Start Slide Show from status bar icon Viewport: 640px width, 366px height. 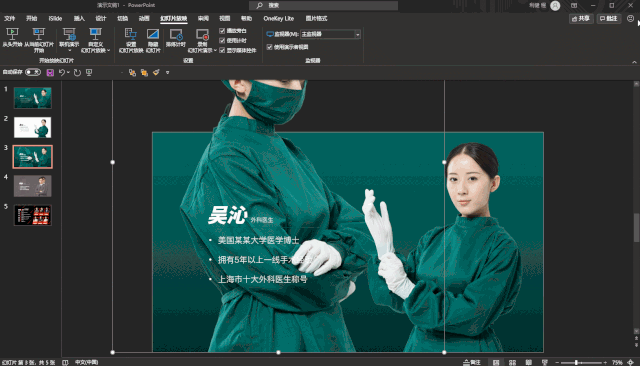pyautogui.click(x=544, y=362)
